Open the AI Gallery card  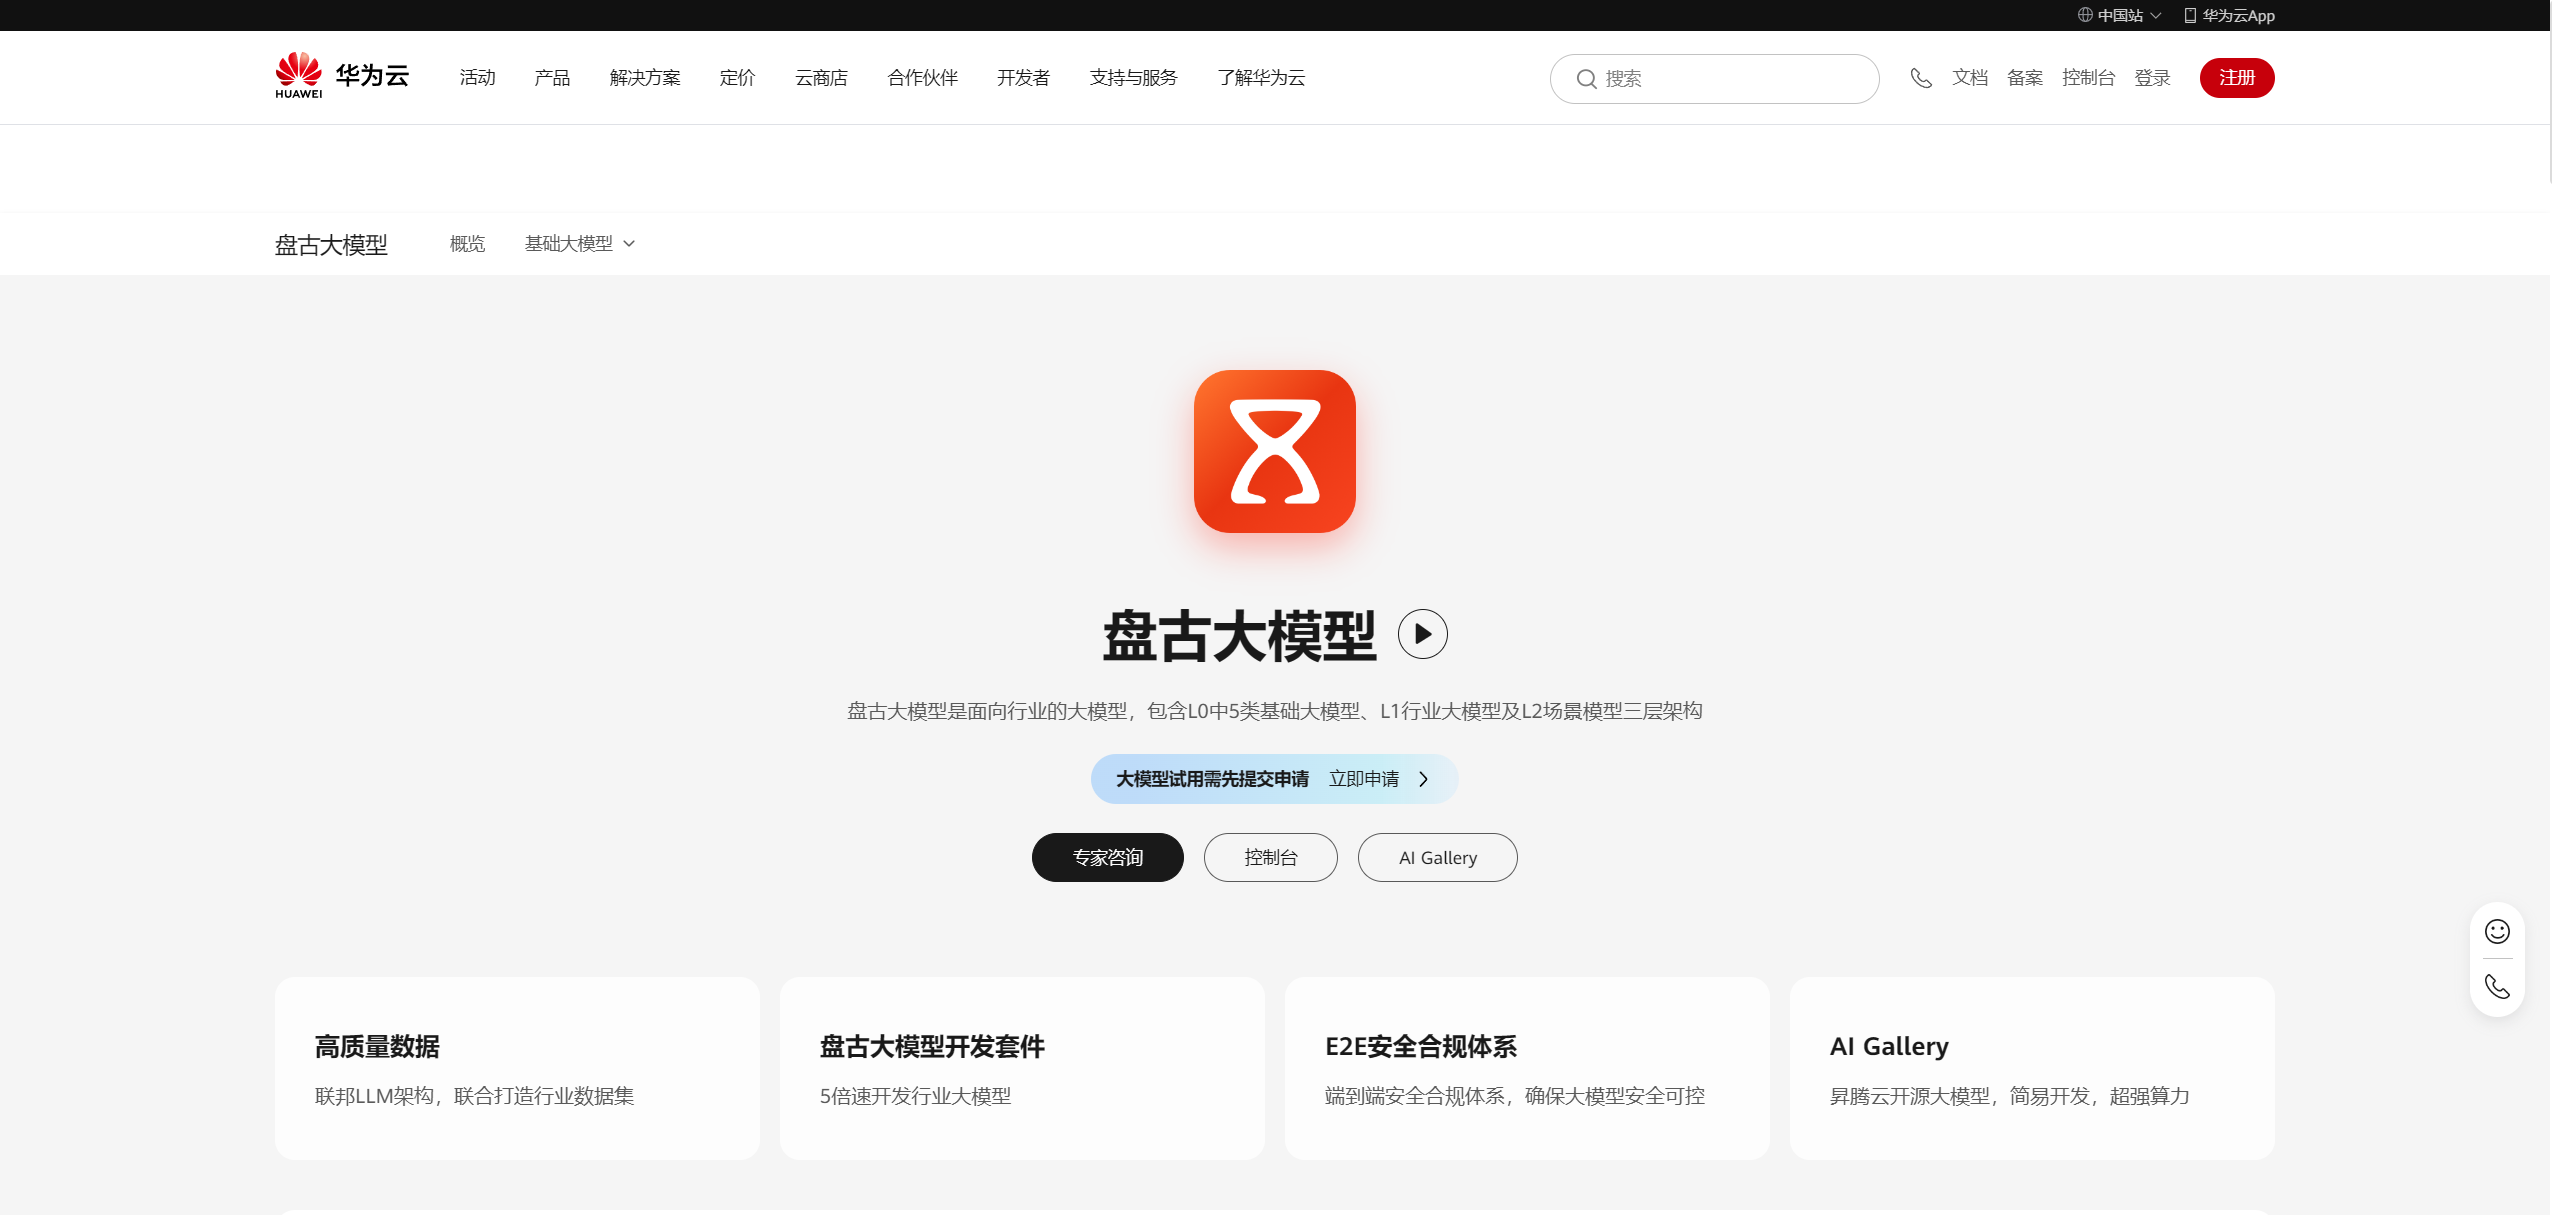coord(2032,1068)
